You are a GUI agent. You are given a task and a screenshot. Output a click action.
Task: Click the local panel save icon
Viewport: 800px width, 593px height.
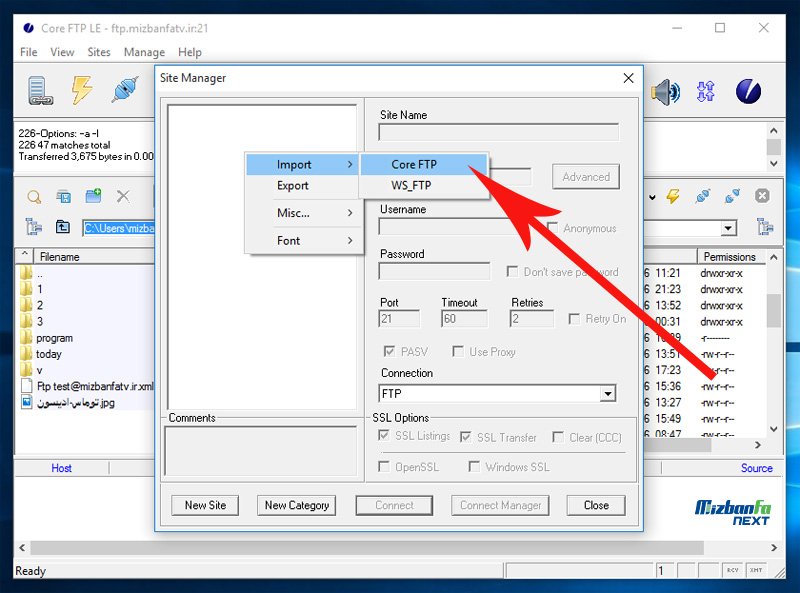click(64, 196)
